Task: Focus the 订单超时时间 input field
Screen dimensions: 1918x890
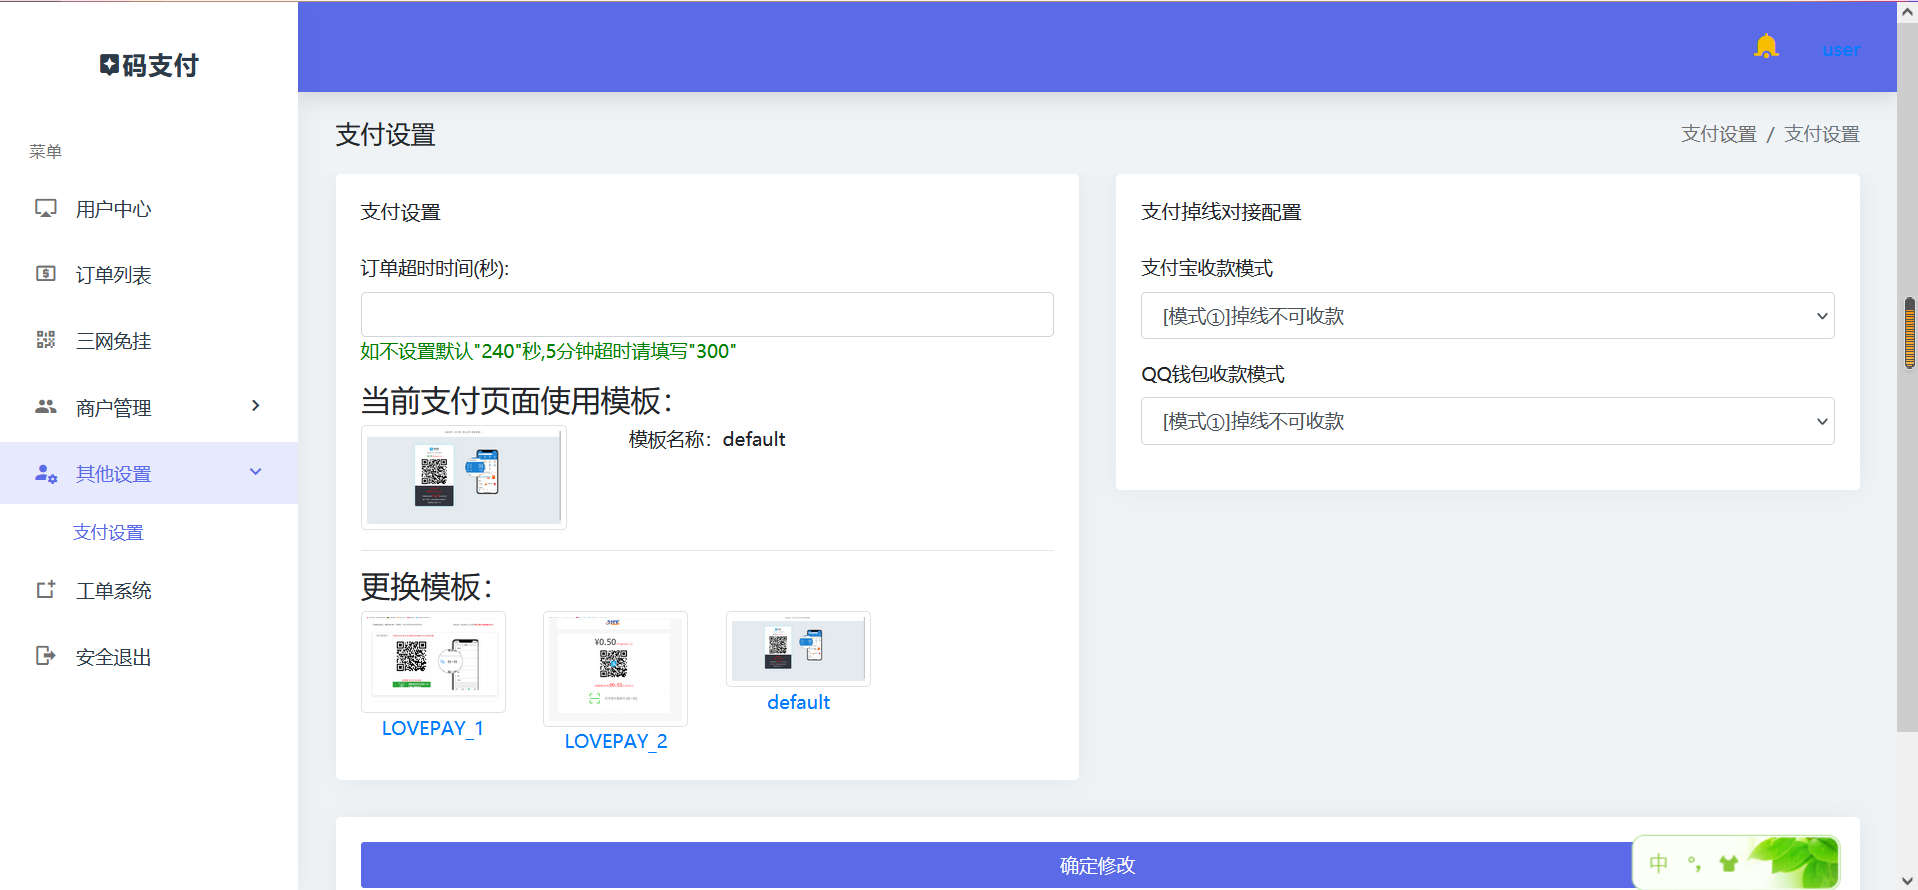Action: click(706, 315)
